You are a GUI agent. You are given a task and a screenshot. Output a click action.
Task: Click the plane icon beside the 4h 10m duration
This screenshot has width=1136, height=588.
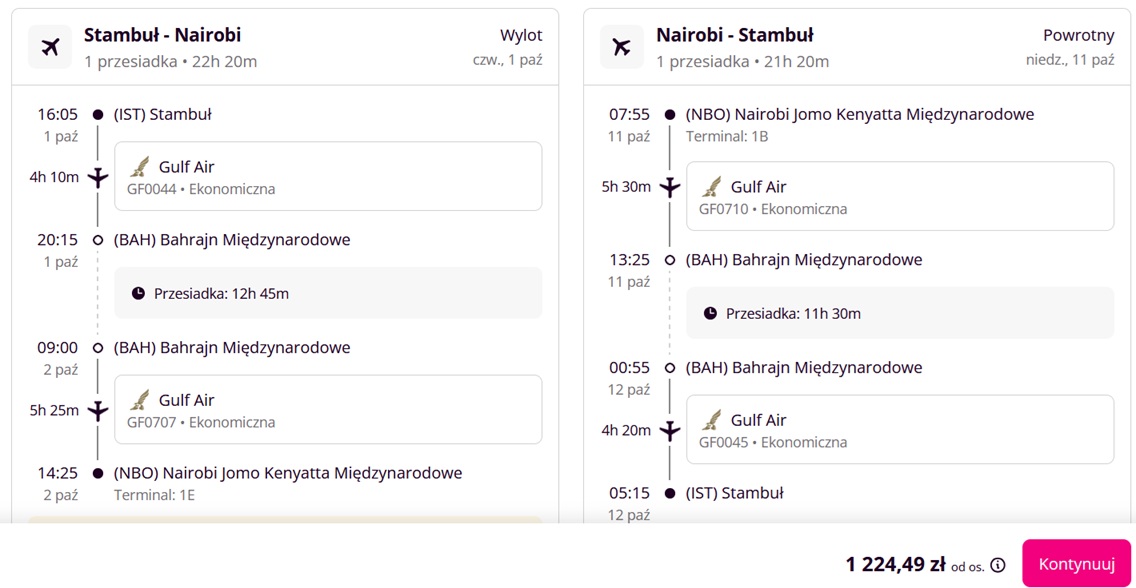[x=98, y=177]
